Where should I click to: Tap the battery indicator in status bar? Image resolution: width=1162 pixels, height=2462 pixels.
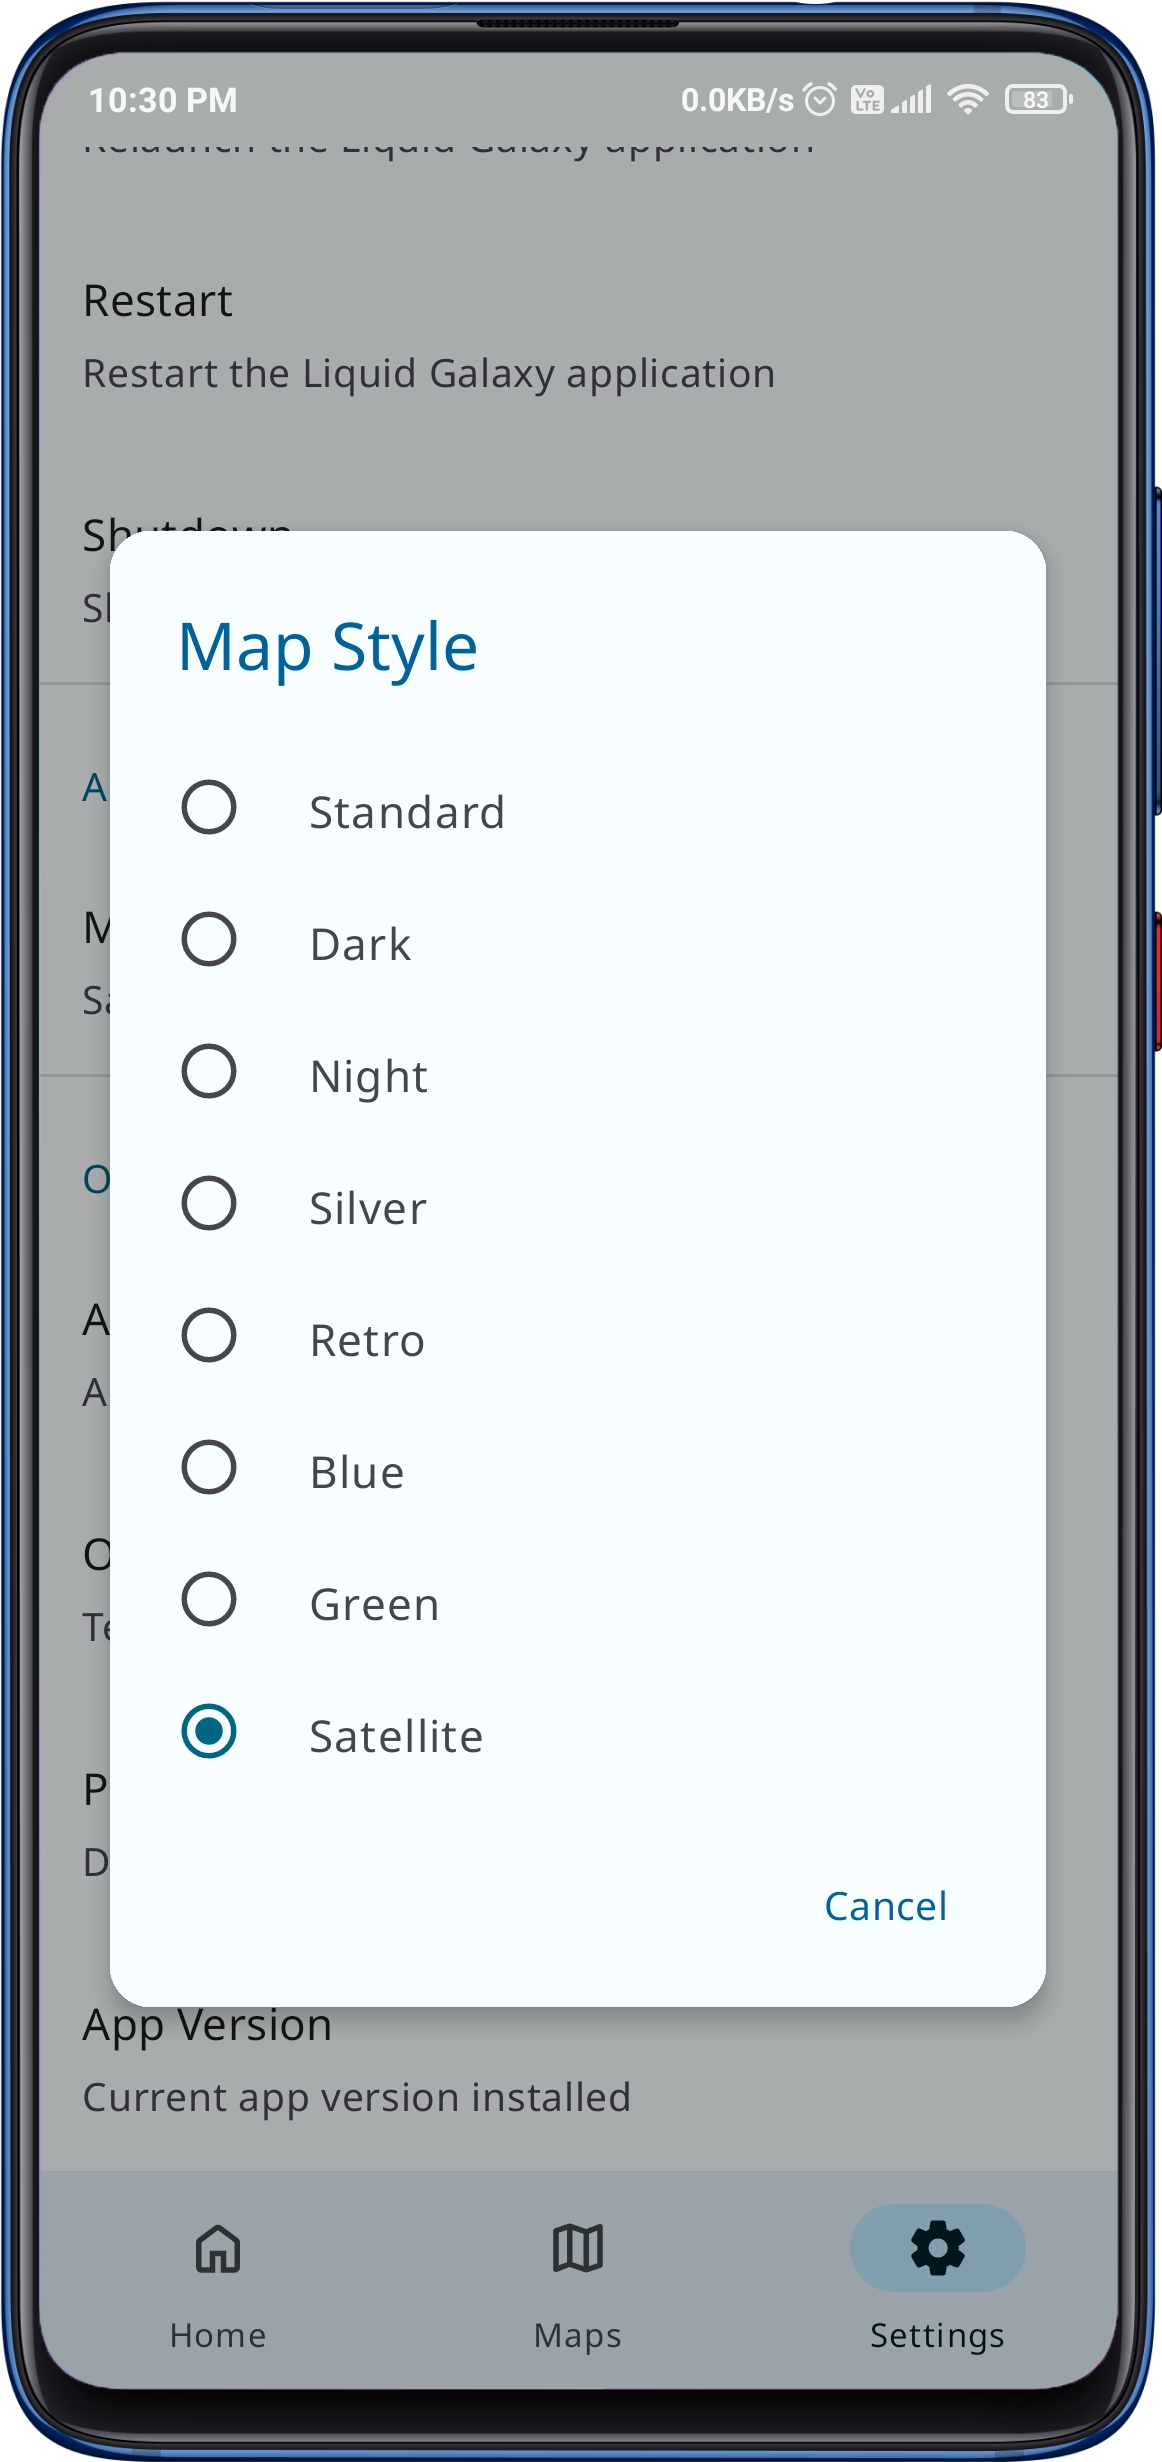pyautogui.click(x=1038, y=100)
